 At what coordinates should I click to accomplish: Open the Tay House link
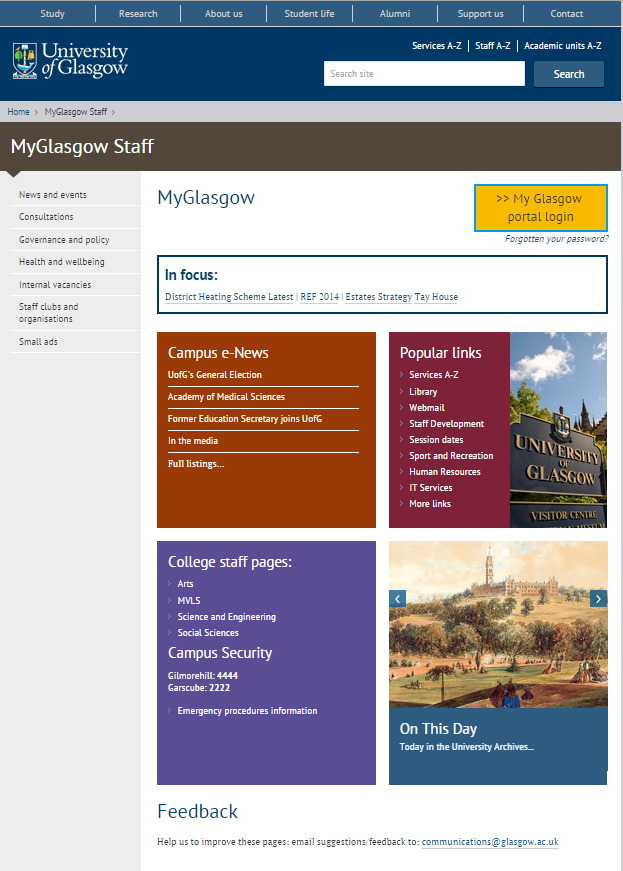click(436, 297)
